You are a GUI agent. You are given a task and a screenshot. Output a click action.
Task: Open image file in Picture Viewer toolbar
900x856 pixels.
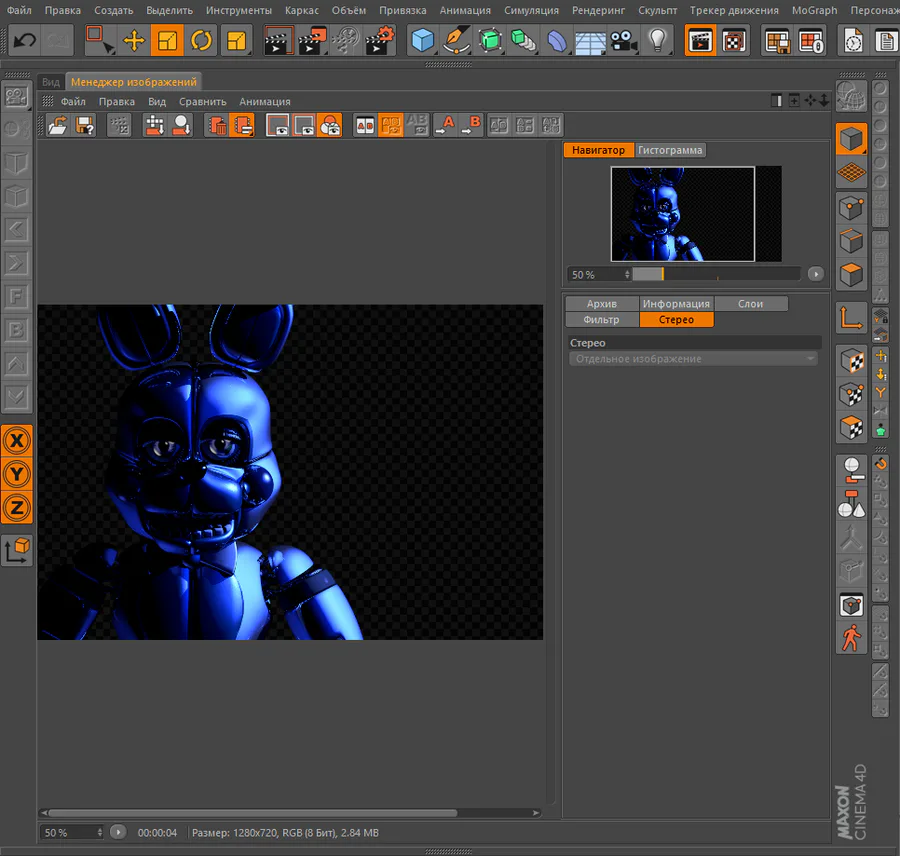57,125
